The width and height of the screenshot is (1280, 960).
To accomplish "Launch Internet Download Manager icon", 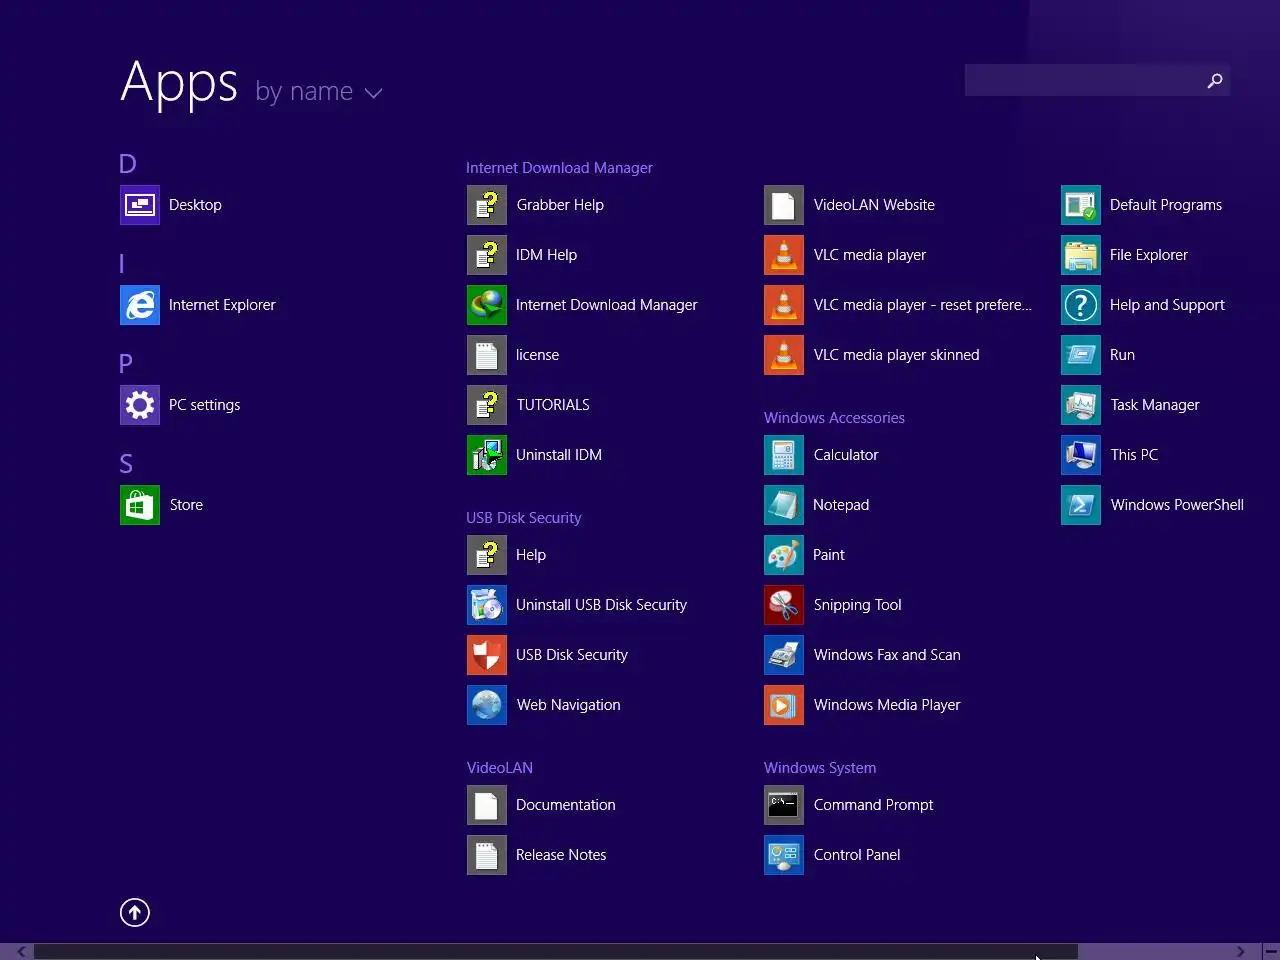I will pos(487,305).
